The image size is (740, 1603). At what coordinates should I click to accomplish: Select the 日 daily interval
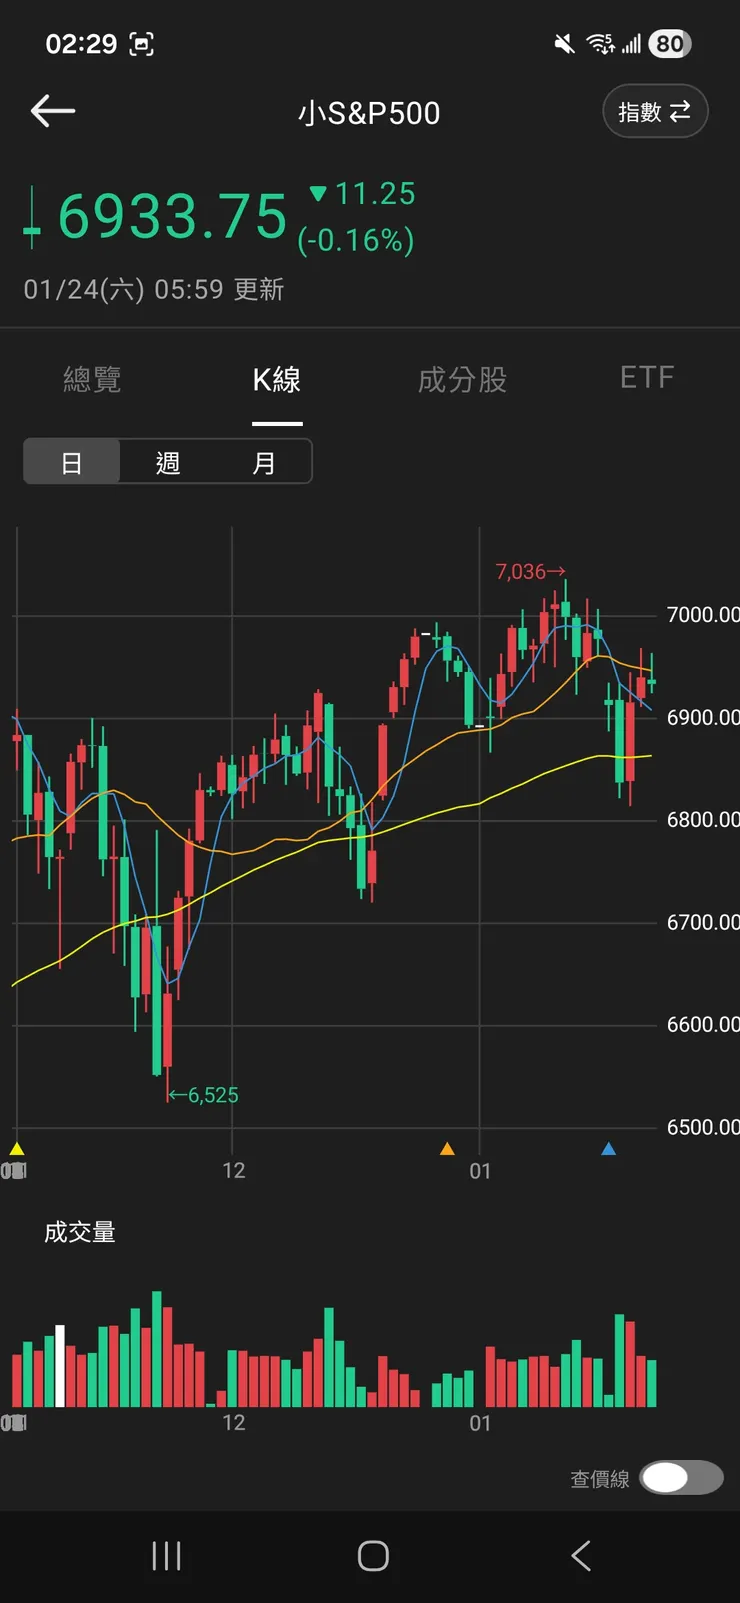point(72,463)
